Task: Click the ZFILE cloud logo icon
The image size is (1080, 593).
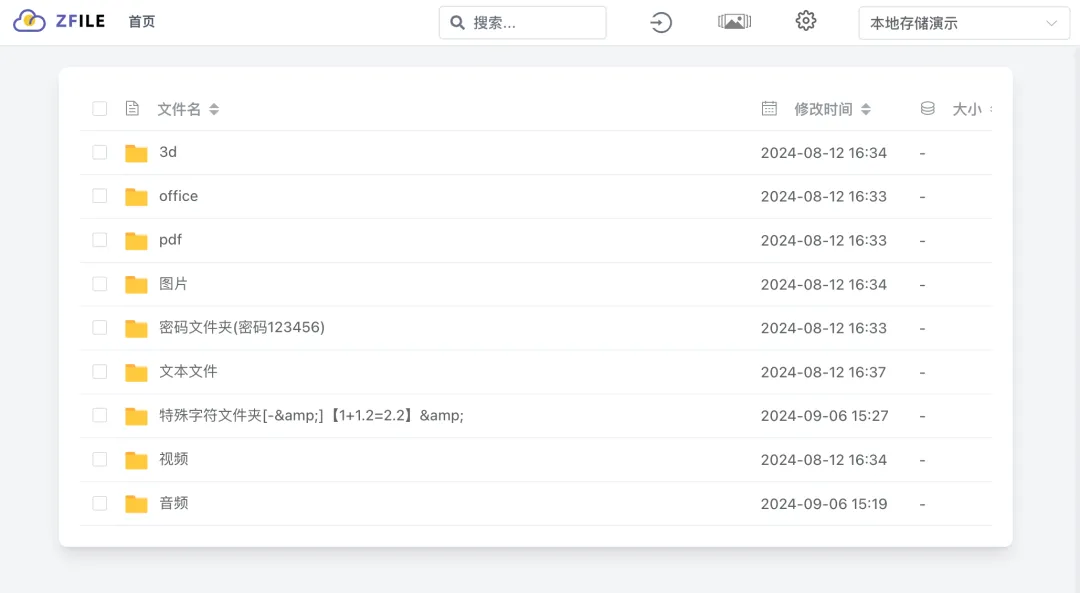Action: tap(30, 21)
